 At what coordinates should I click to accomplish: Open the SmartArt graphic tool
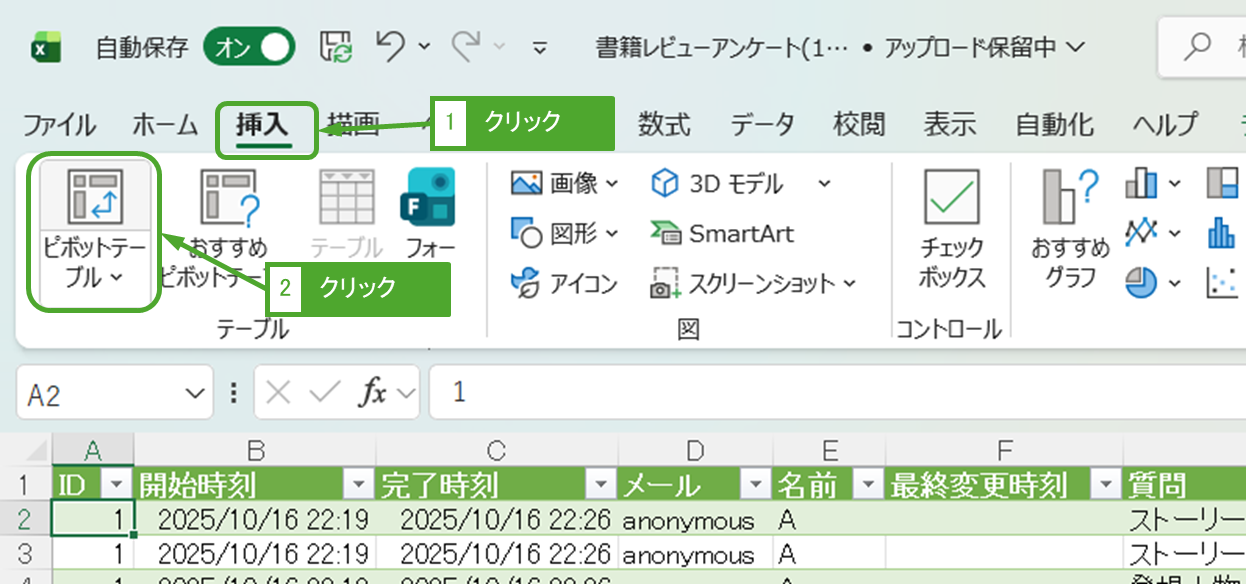[722, 234]
